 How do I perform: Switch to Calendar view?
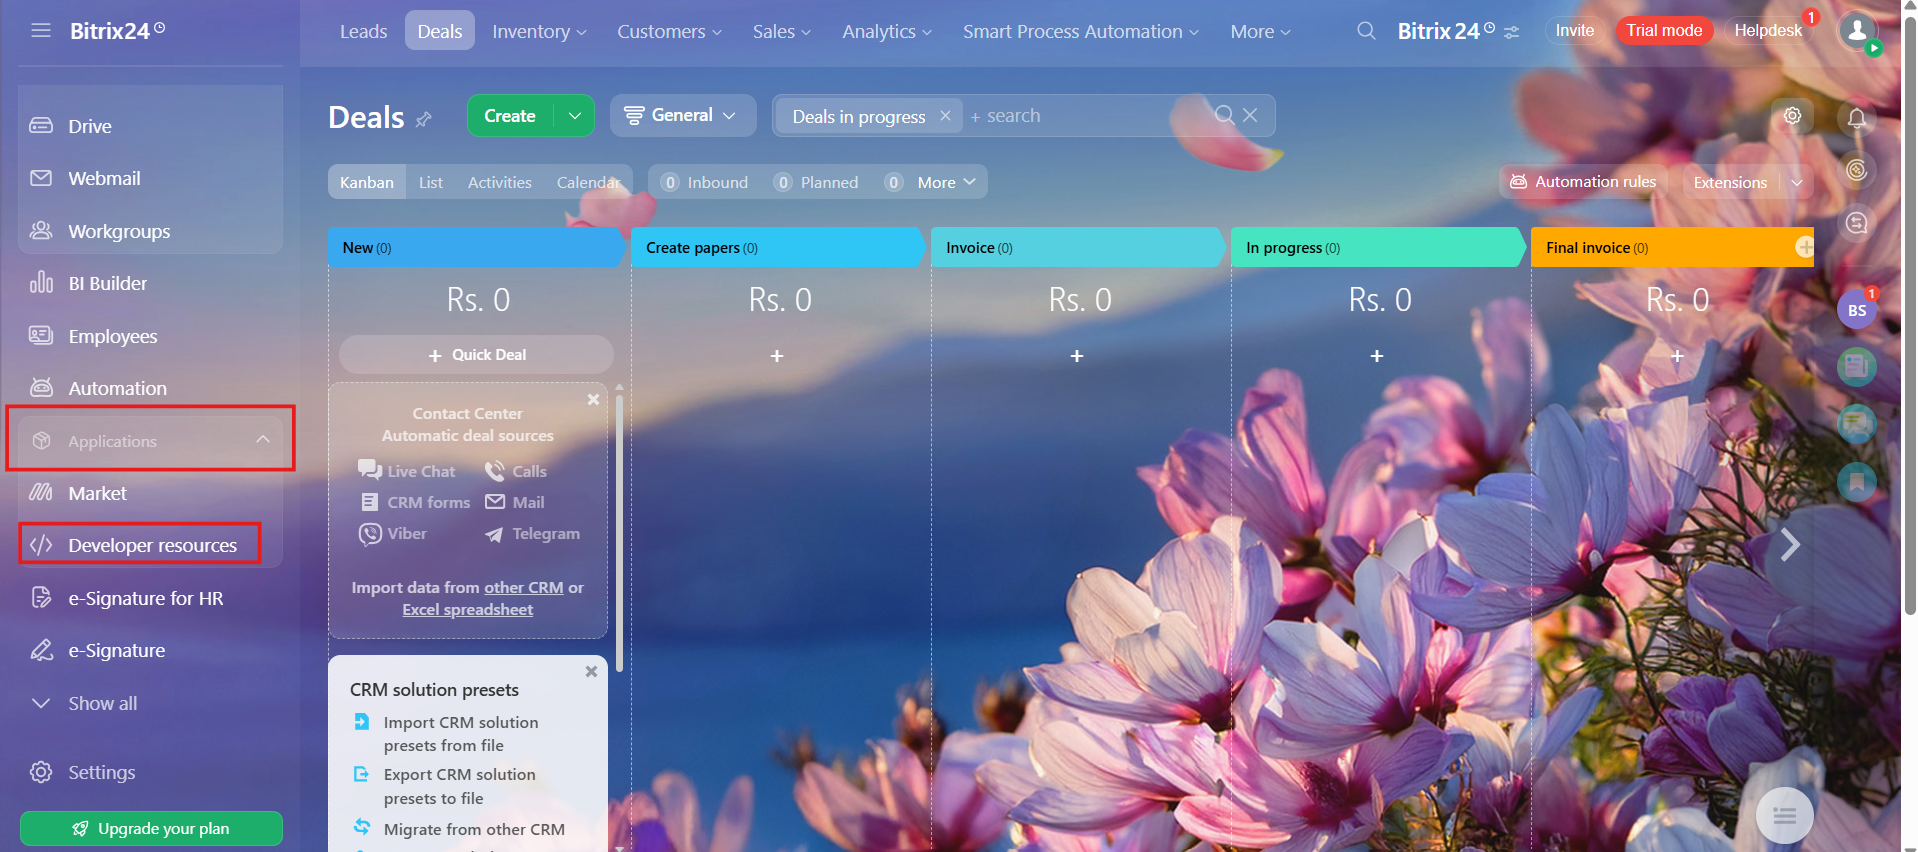point(588,182)
